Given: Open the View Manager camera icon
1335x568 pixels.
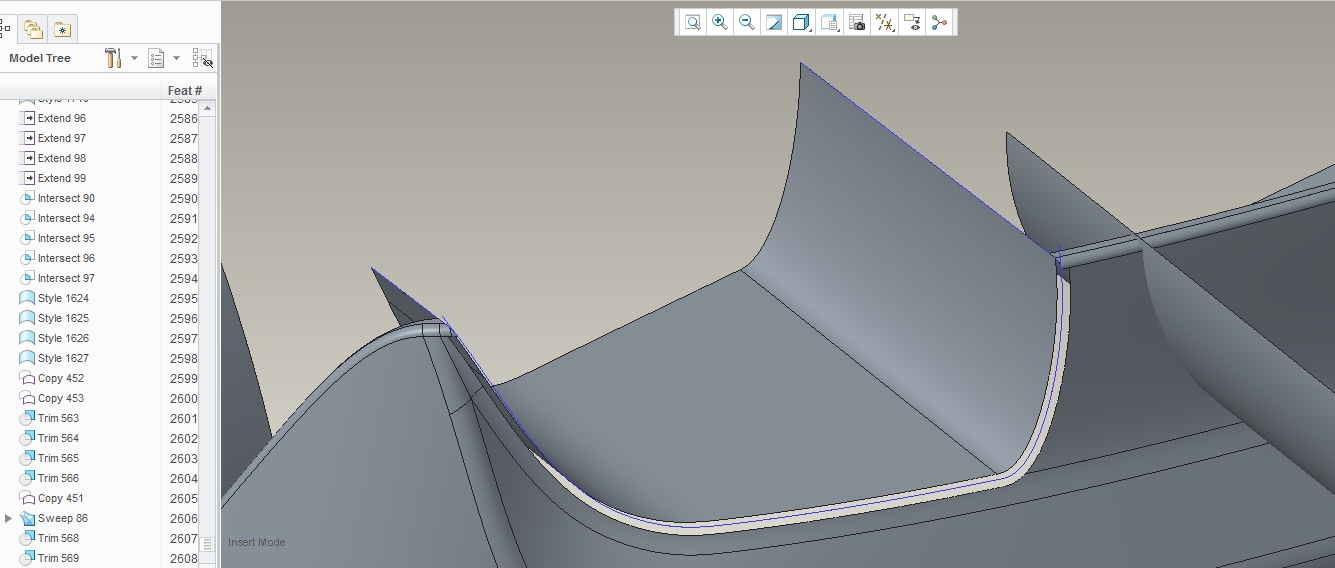Looking at the screenshot, I should [857, 23].
